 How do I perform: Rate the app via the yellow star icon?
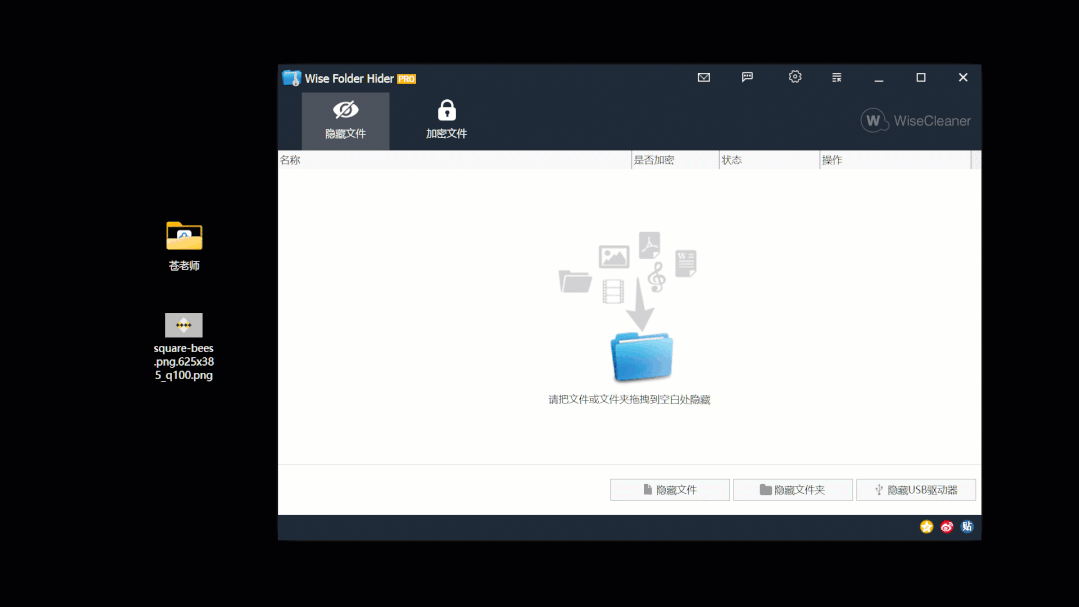point(925,526)
